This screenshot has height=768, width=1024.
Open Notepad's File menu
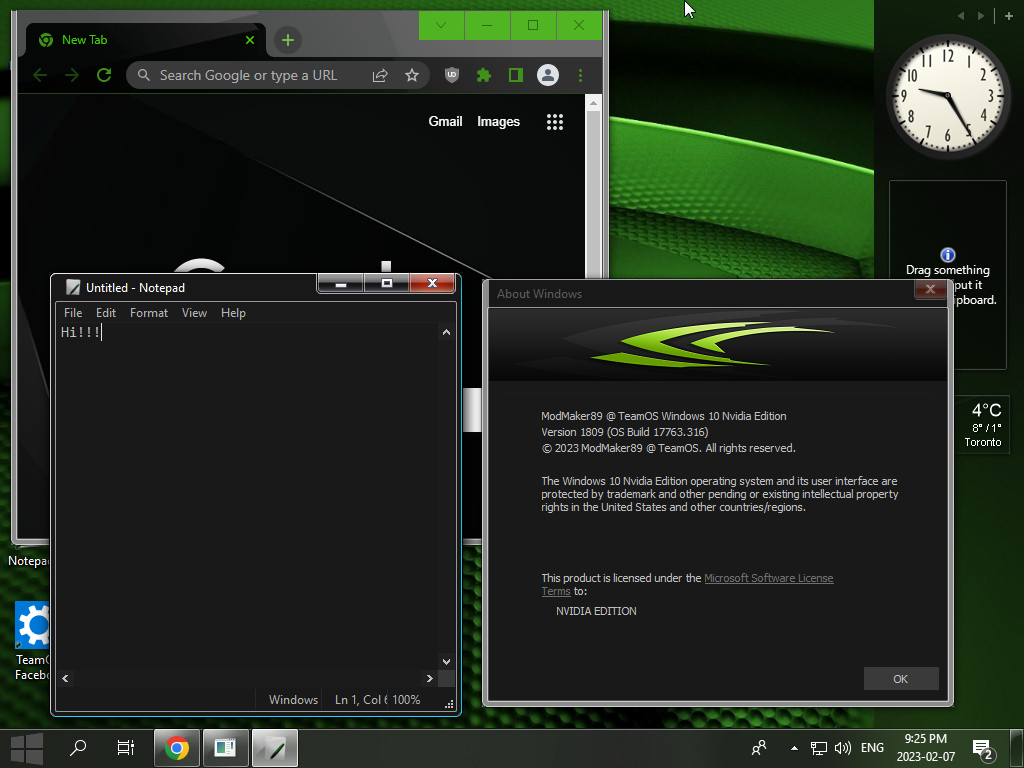click(73, 313)
